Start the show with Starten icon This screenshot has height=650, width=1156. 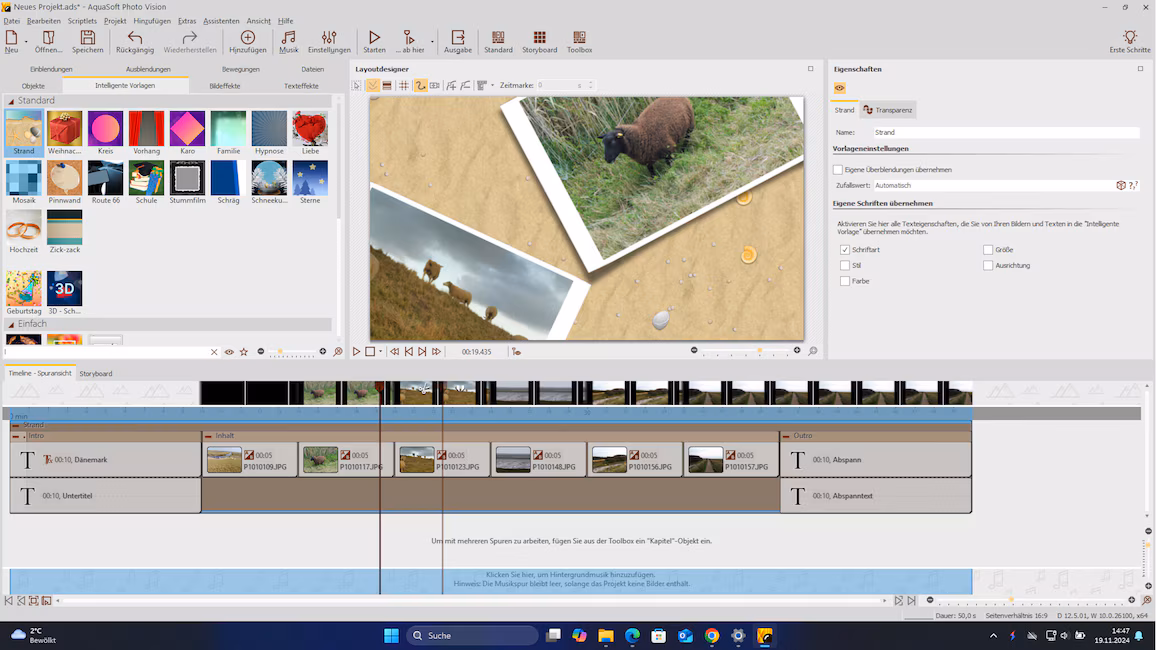click(374, 41)
